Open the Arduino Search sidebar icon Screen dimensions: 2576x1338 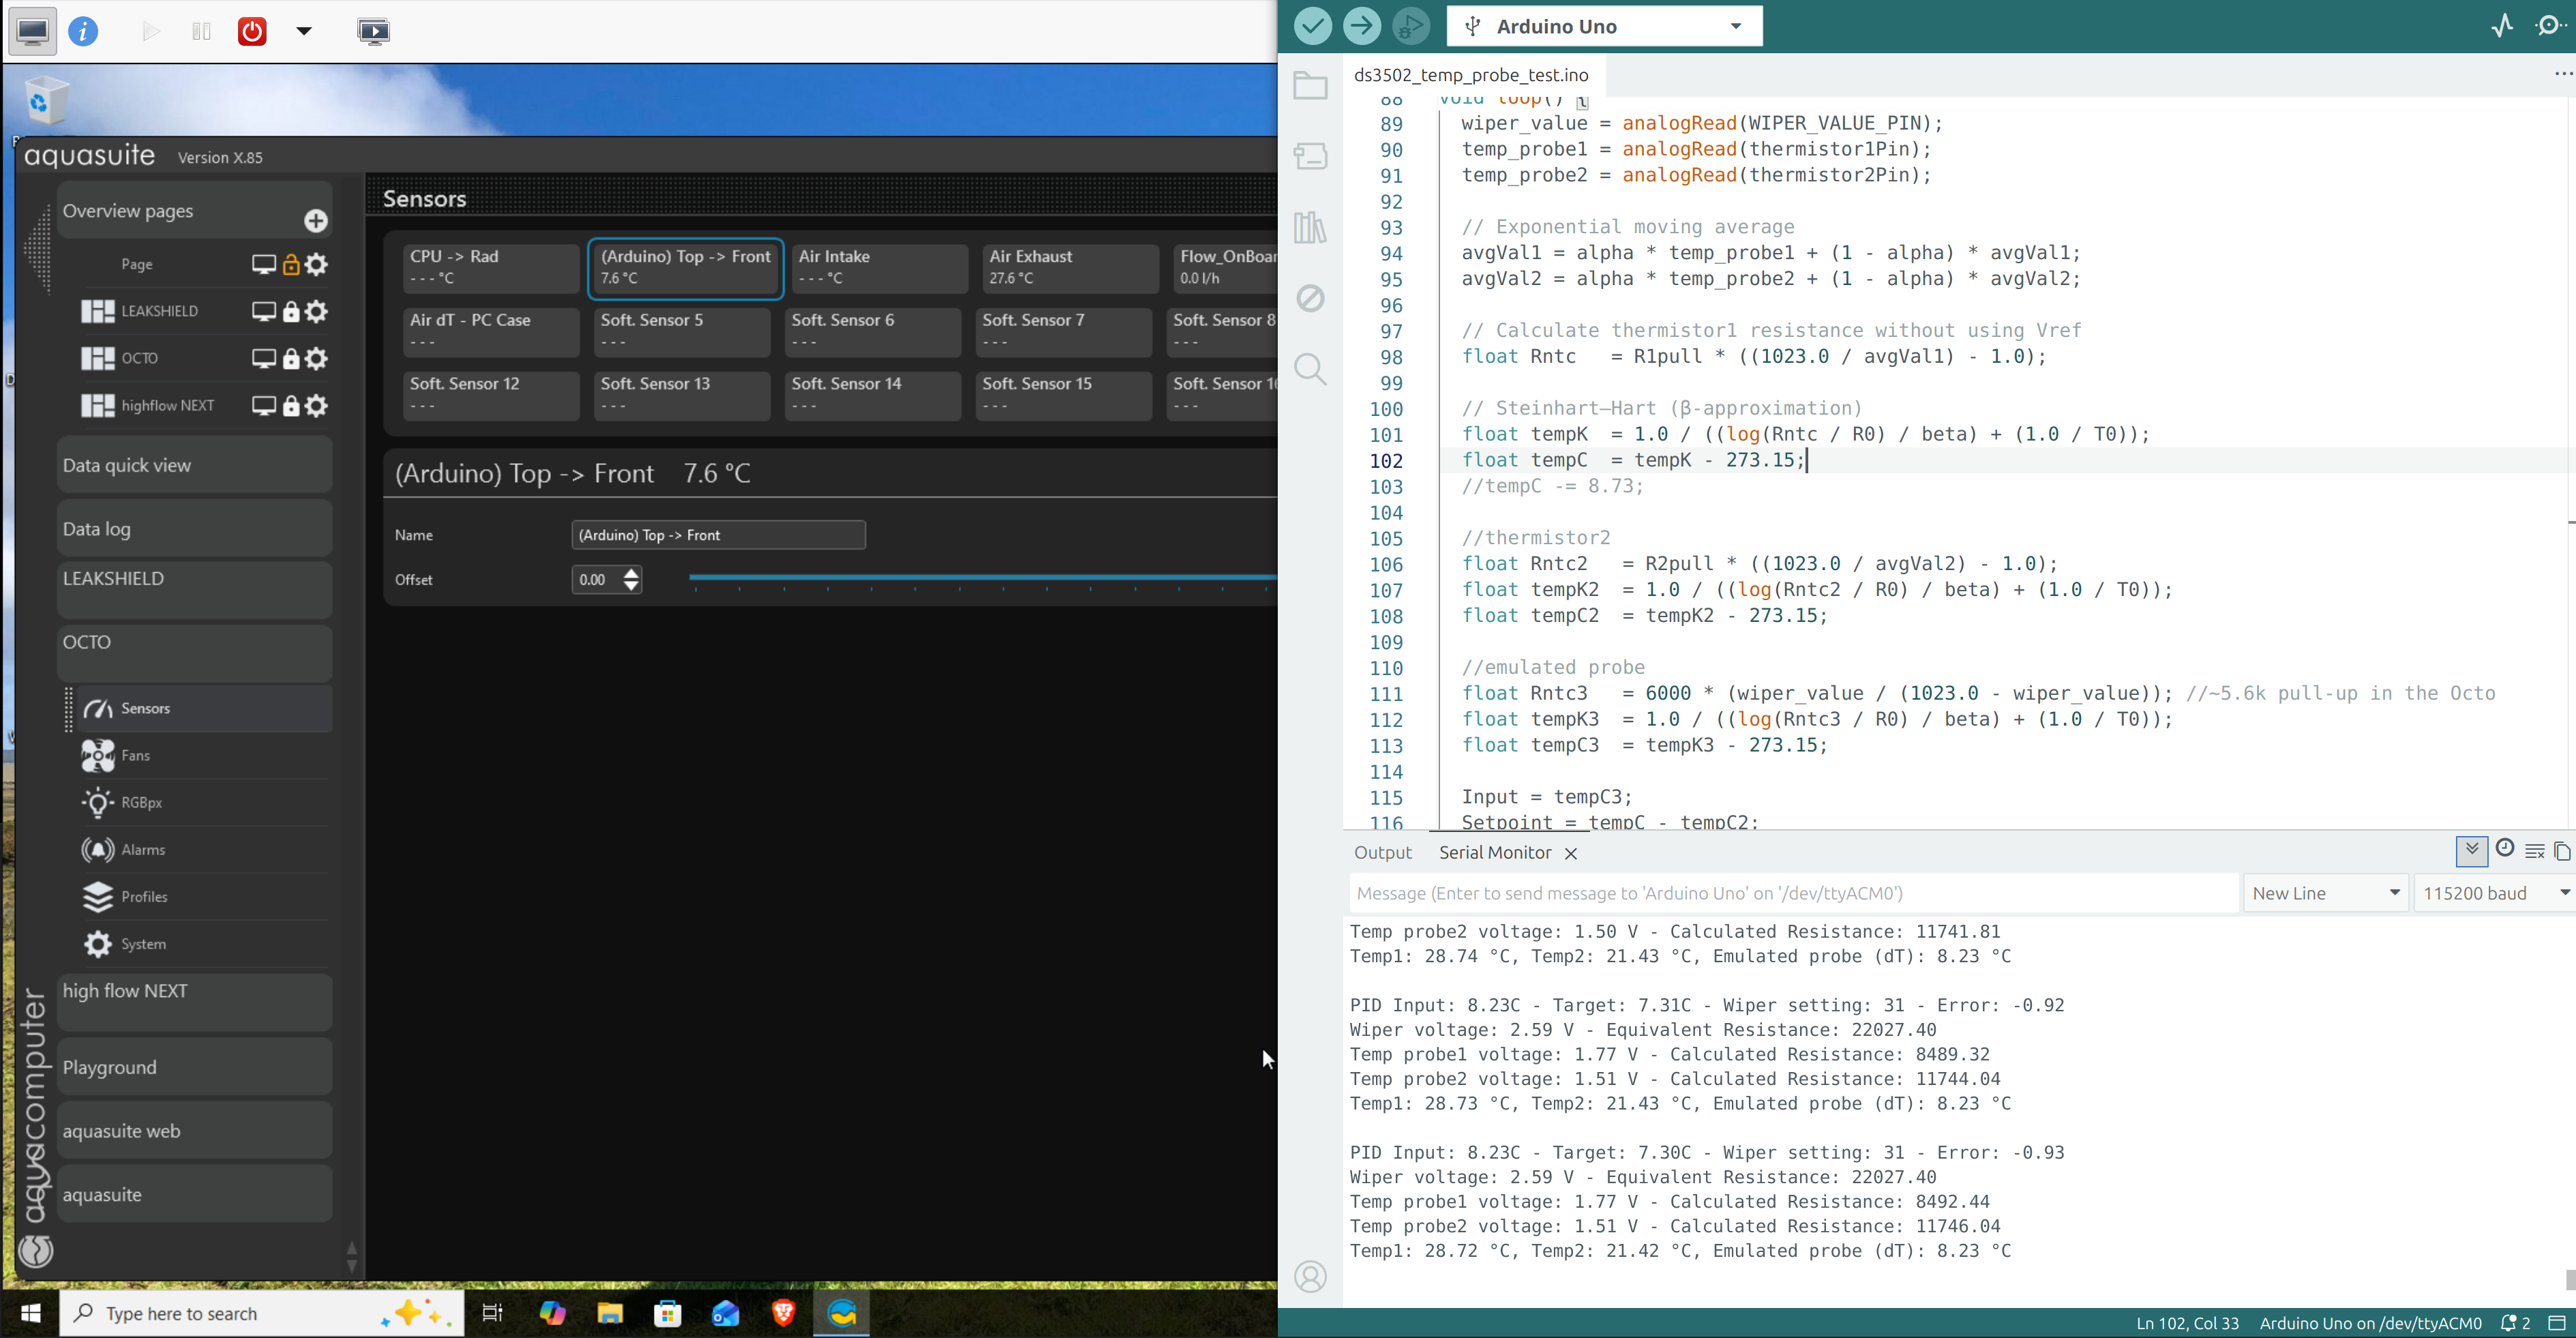pyautogui.click(x=1310, y=369)
